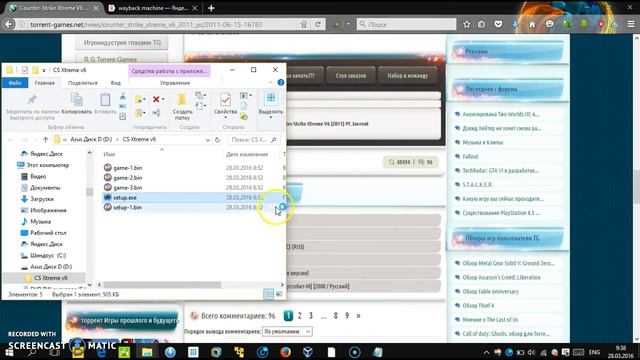This screenshot has width=640, height=360.
Task: Click the New Folder icon in ribbon
Action: click(x=182, y=99)
